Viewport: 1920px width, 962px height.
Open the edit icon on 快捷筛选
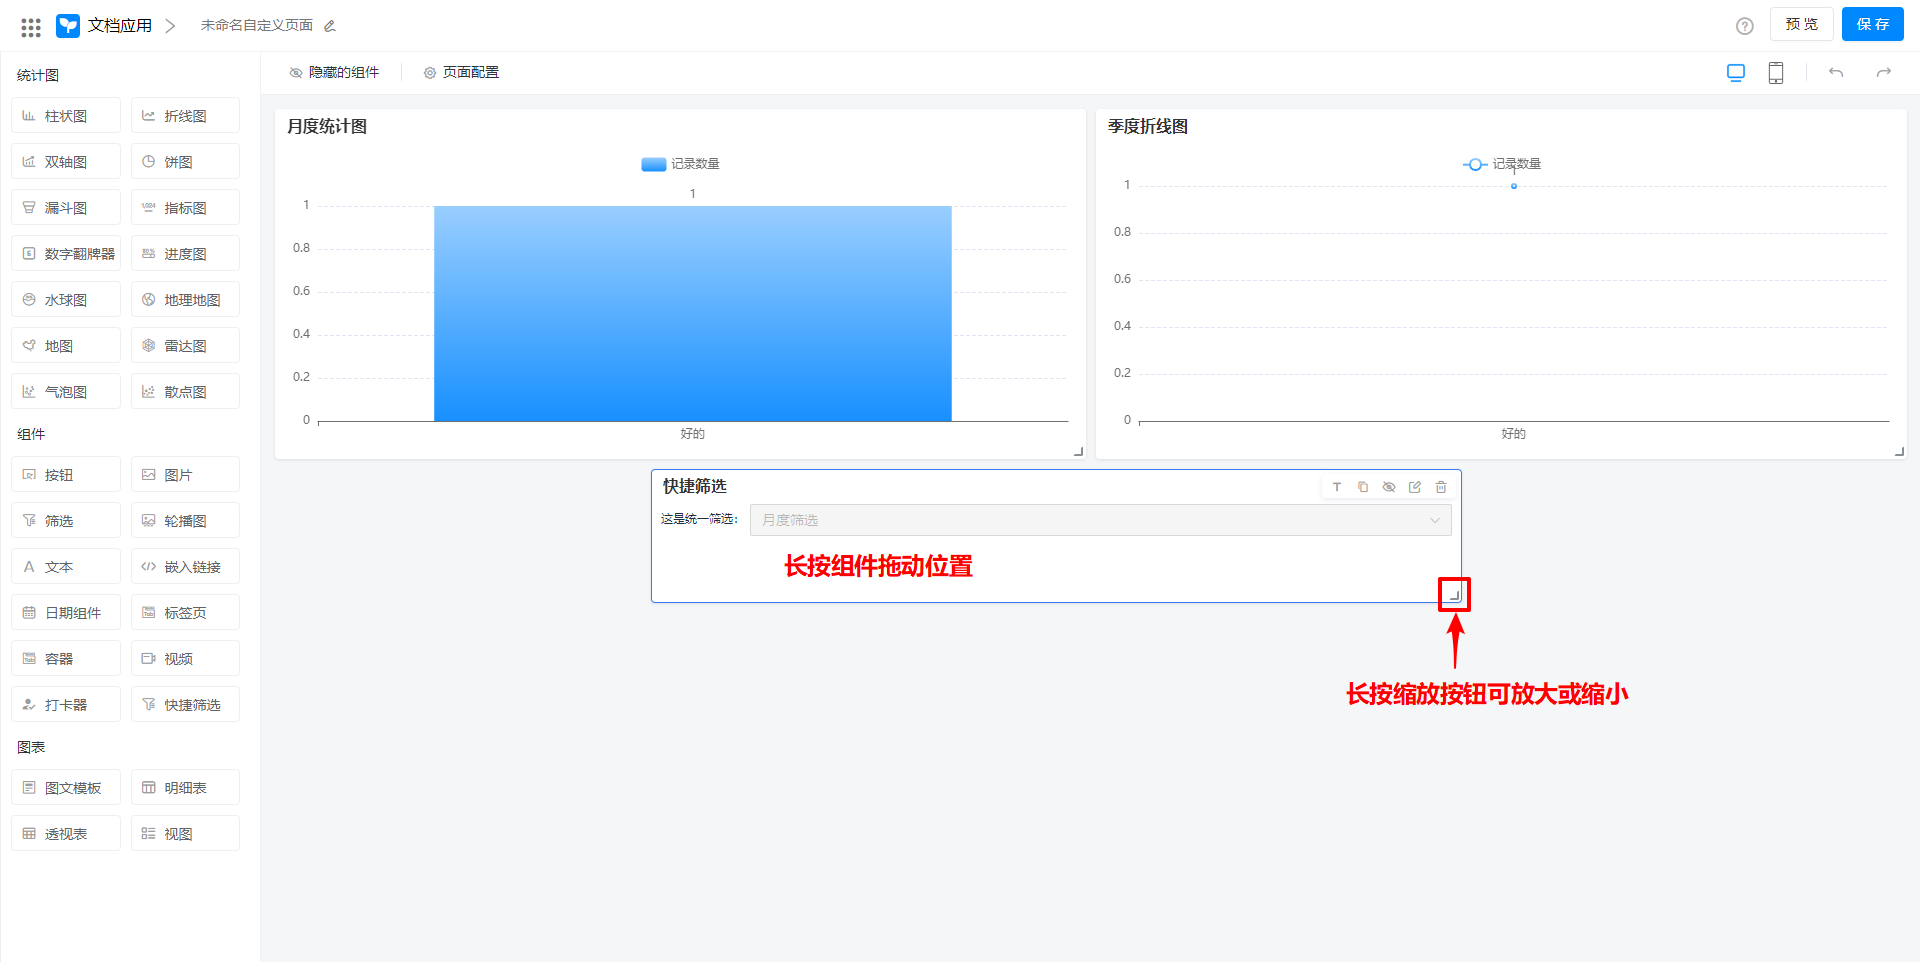(1415, 487)
